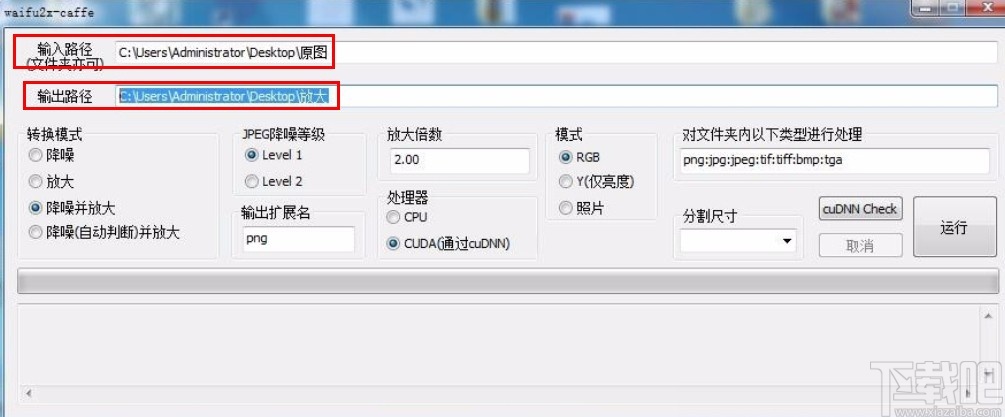Choose CUDA(通过cuDNN) processor option

(448, 243)
